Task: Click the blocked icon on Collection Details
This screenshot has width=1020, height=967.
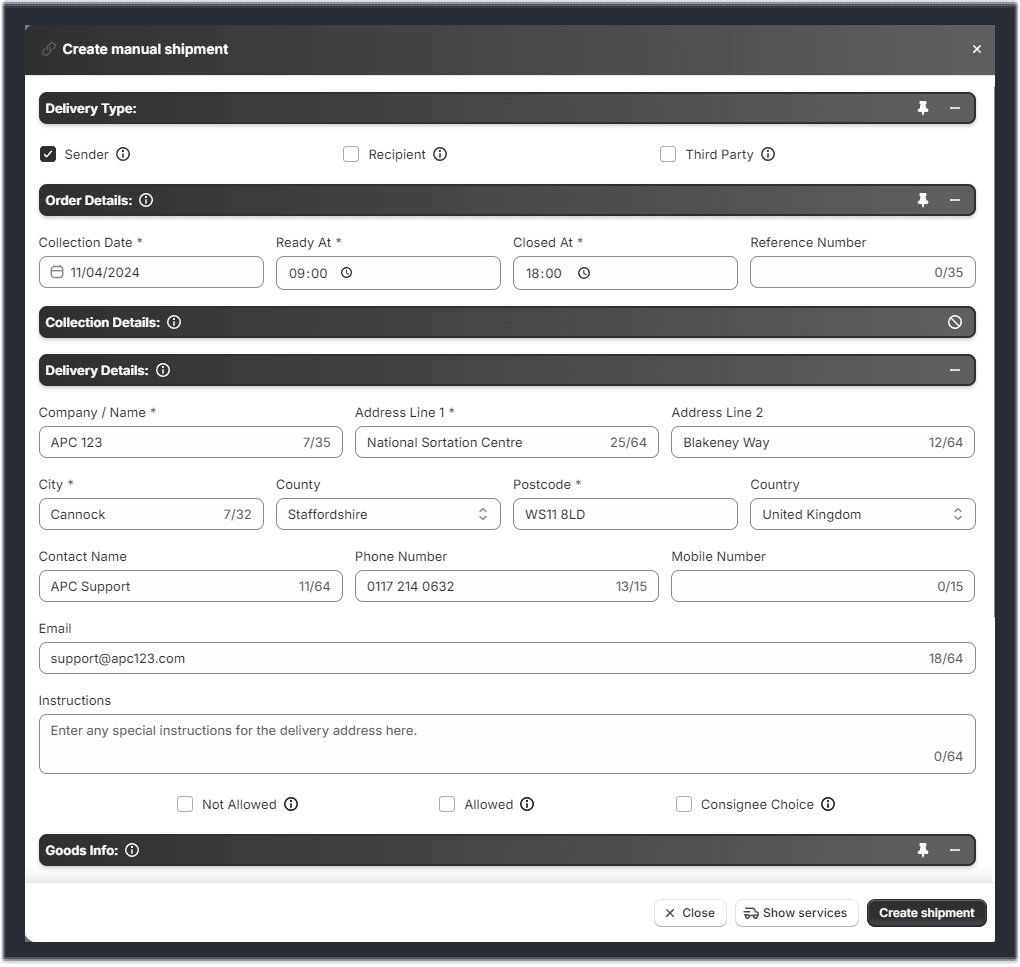Action: (955, 322)
